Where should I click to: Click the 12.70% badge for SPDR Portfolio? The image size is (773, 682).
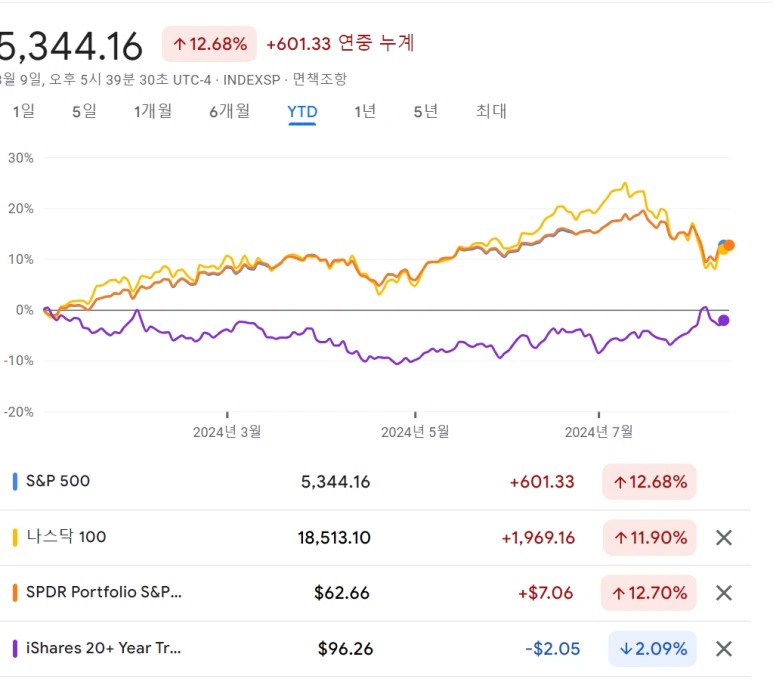pos(648,593)
